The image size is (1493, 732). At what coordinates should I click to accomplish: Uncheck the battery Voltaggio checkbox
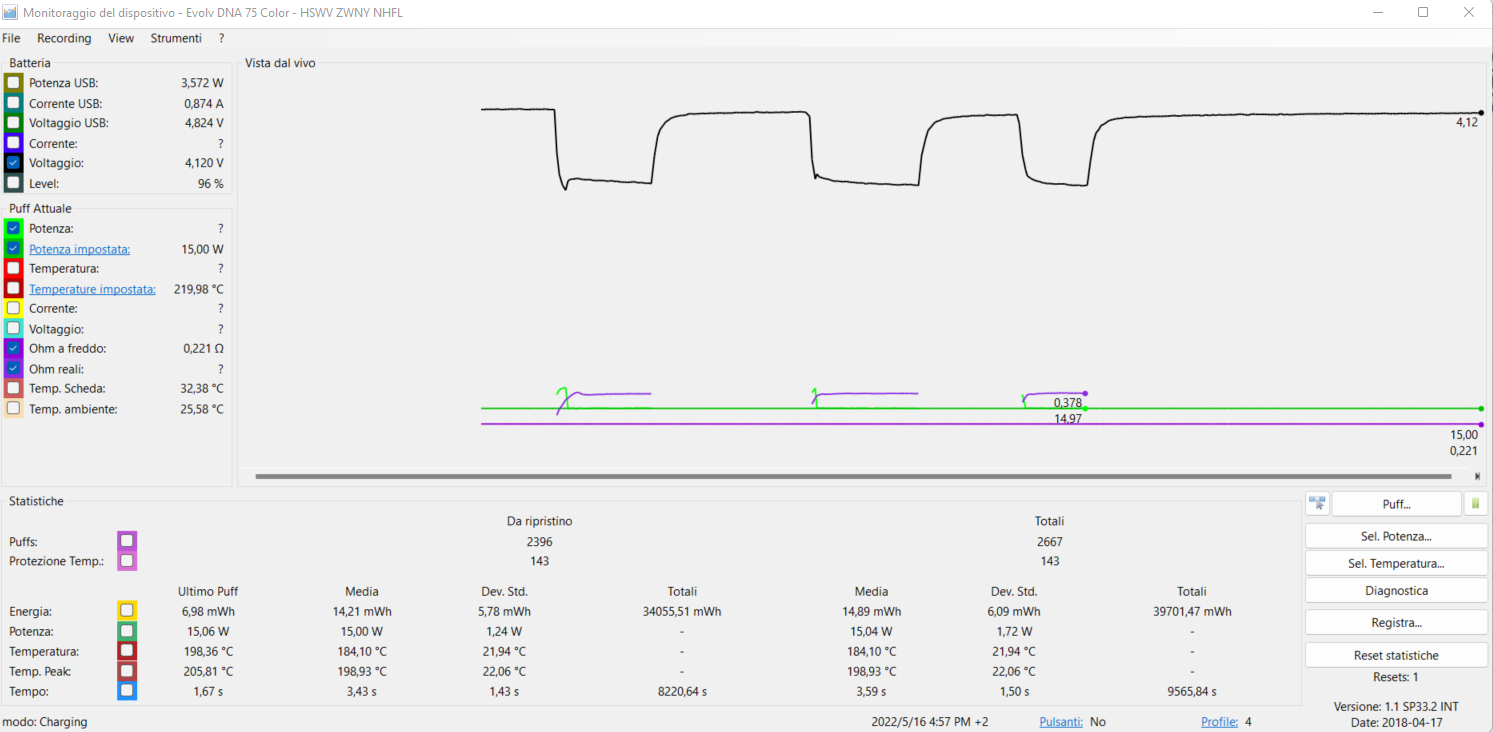click(13, 163)
